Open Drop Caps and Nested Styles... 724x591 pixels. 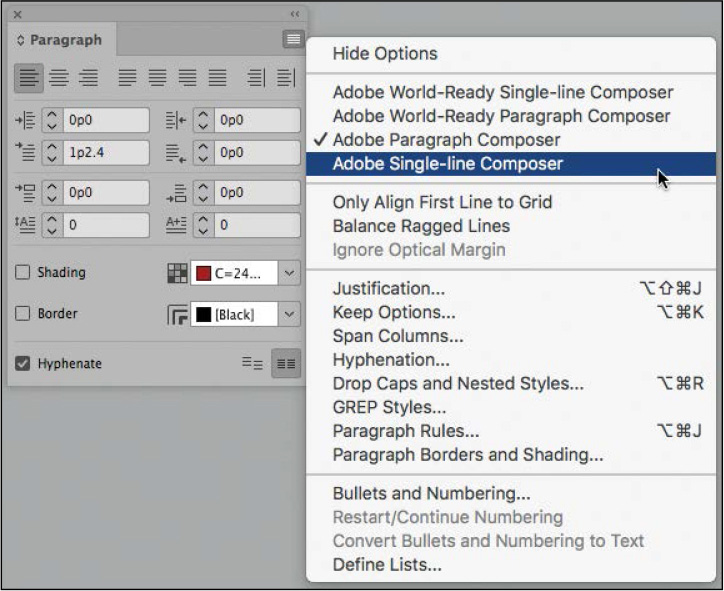(511, 384)
